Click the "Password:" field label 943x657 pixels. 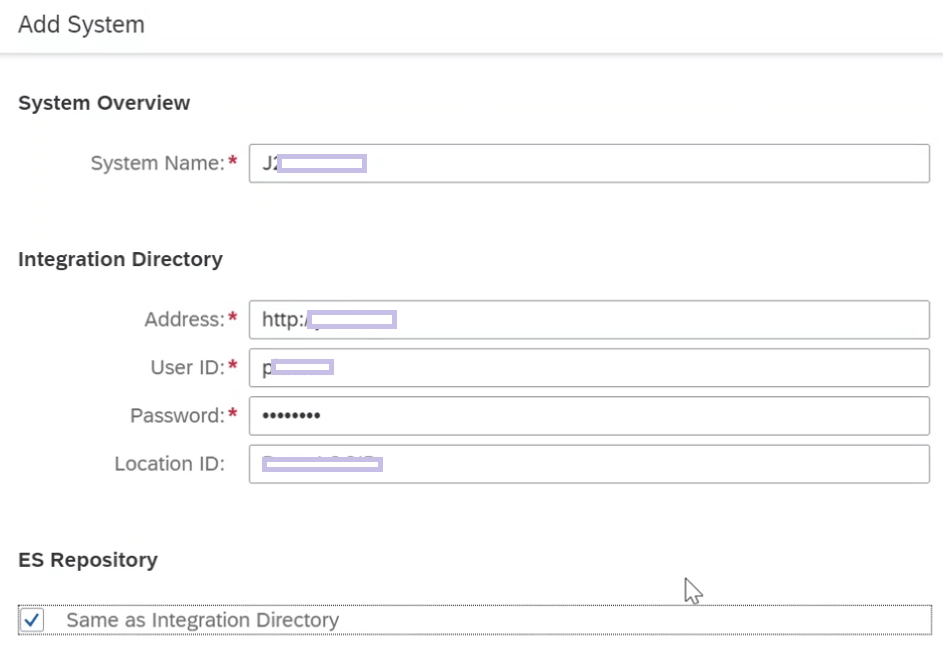click(177, 416)
